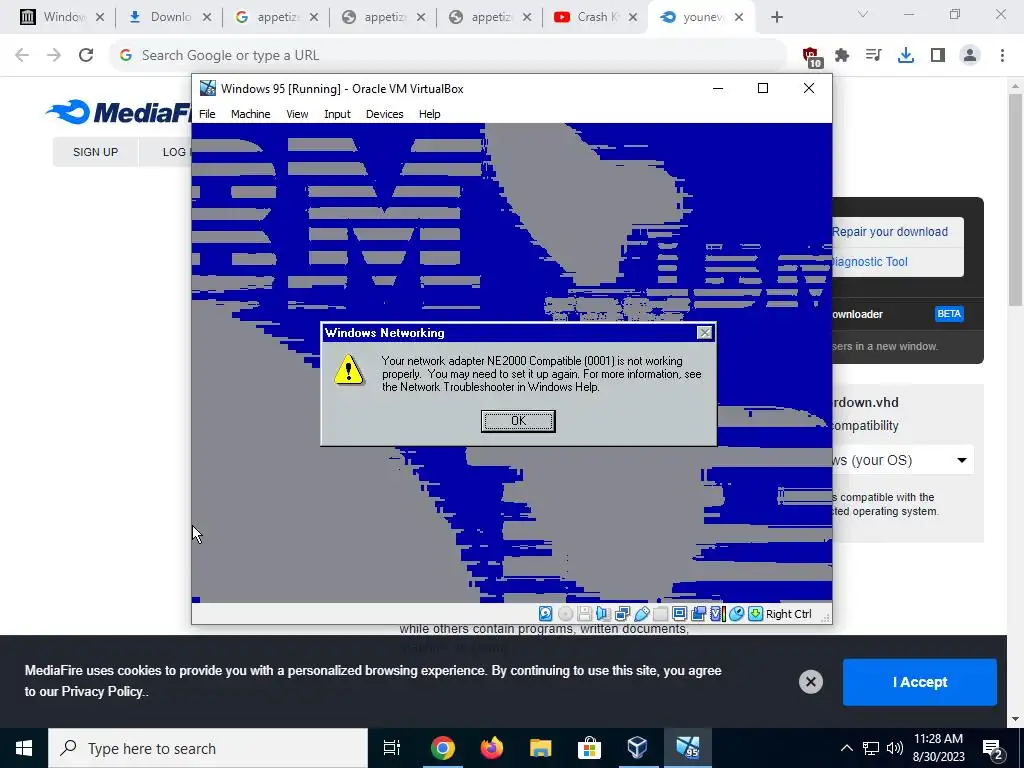Click the floppy disk icon in VirtualBox status bar

[x=584, y=614]
